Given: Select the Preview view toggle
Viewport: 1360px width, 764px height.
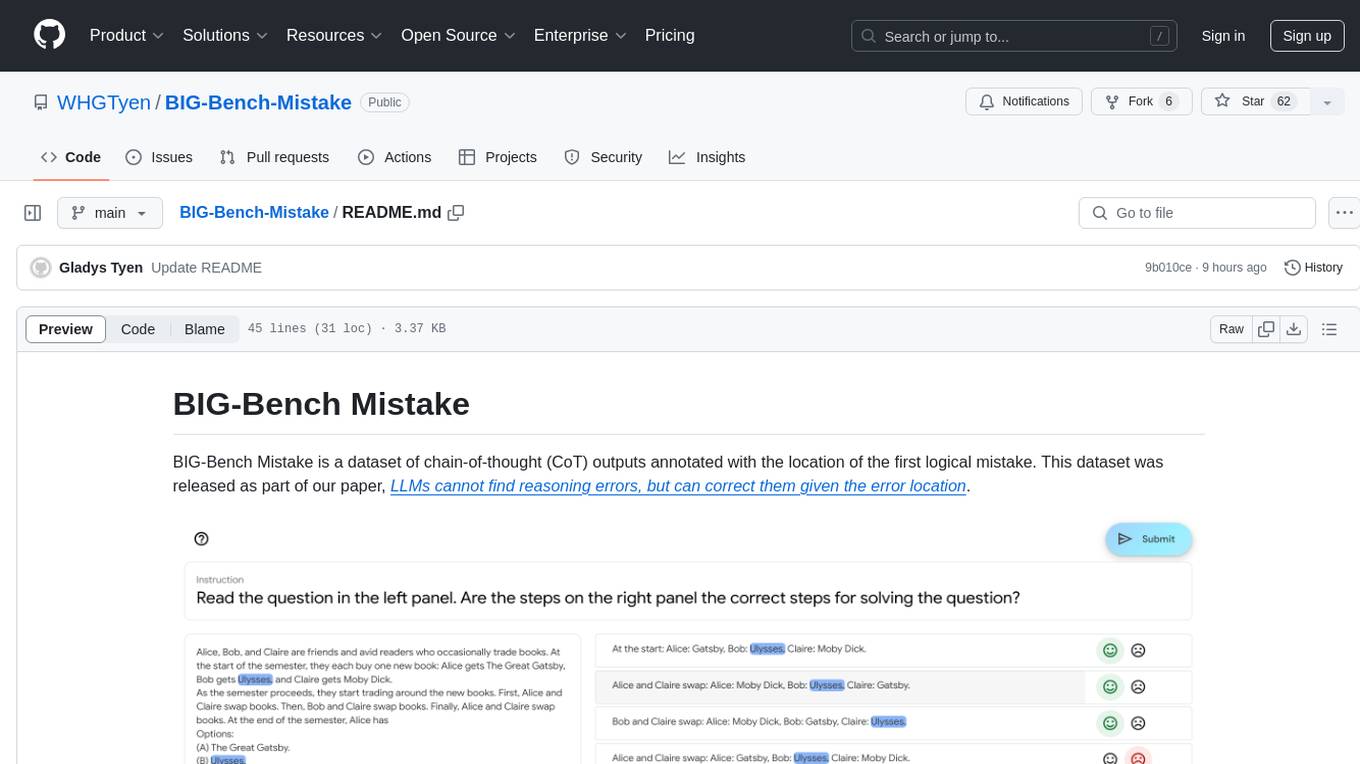Looking at the screenshot, I should click(x=66, y=329).
